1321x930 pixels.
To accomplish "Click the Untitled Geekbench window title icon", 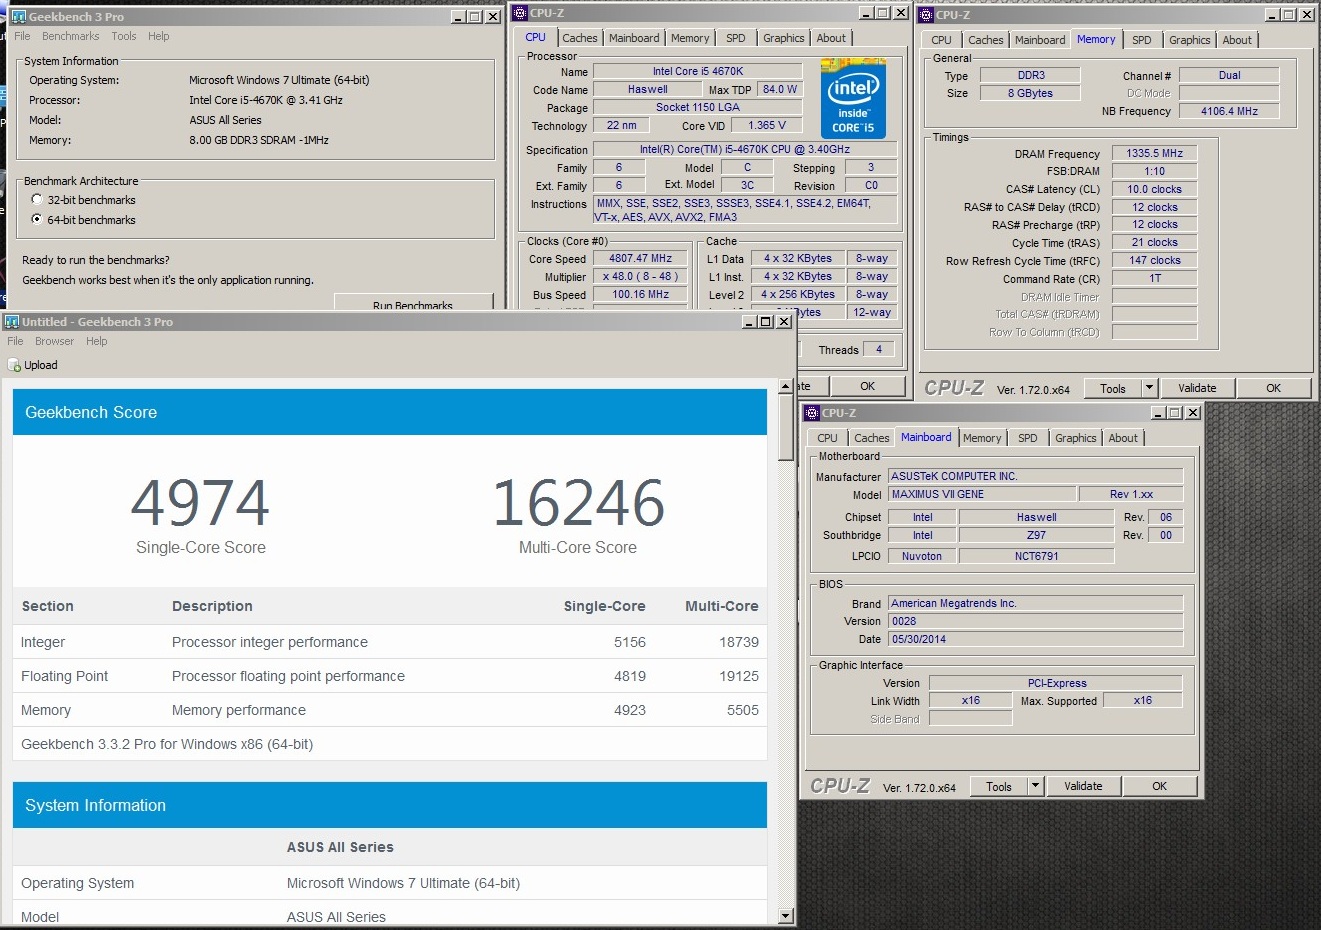I will 12,322.
